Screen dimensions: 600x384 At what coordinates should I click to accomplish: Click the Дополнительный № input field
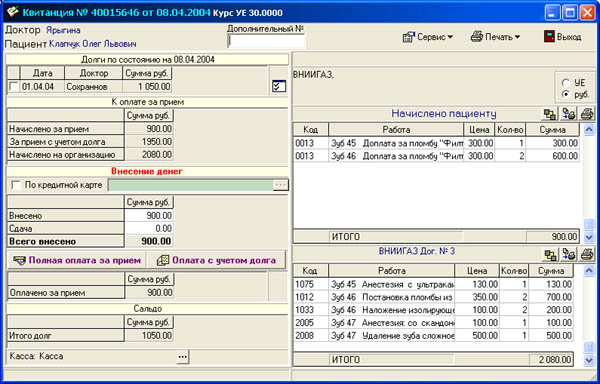(x=266, y=41)
